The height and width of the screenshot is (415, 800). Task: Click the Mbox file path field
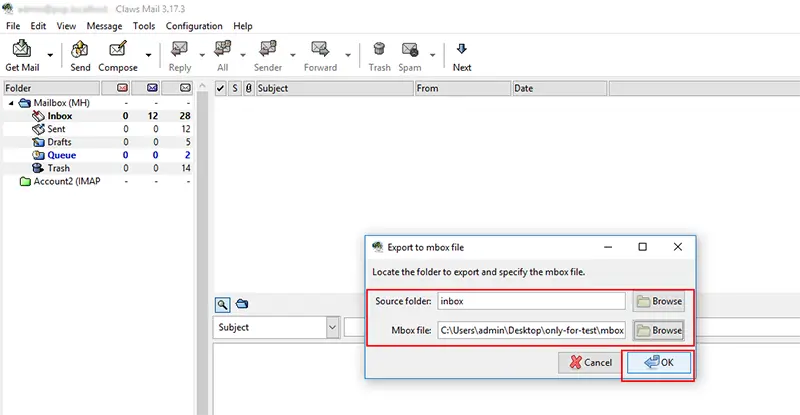pyautogui.click(x=531, y=330)
